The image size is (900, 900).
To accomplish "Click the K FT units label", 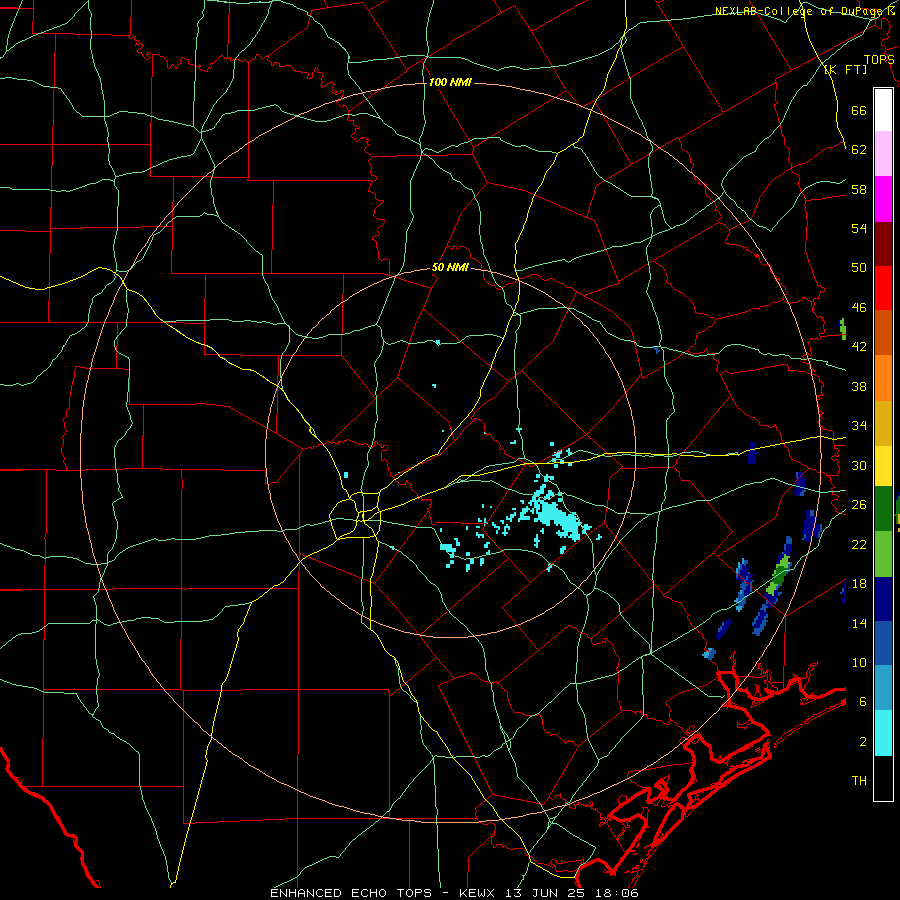I will click(x=845, y=69).
